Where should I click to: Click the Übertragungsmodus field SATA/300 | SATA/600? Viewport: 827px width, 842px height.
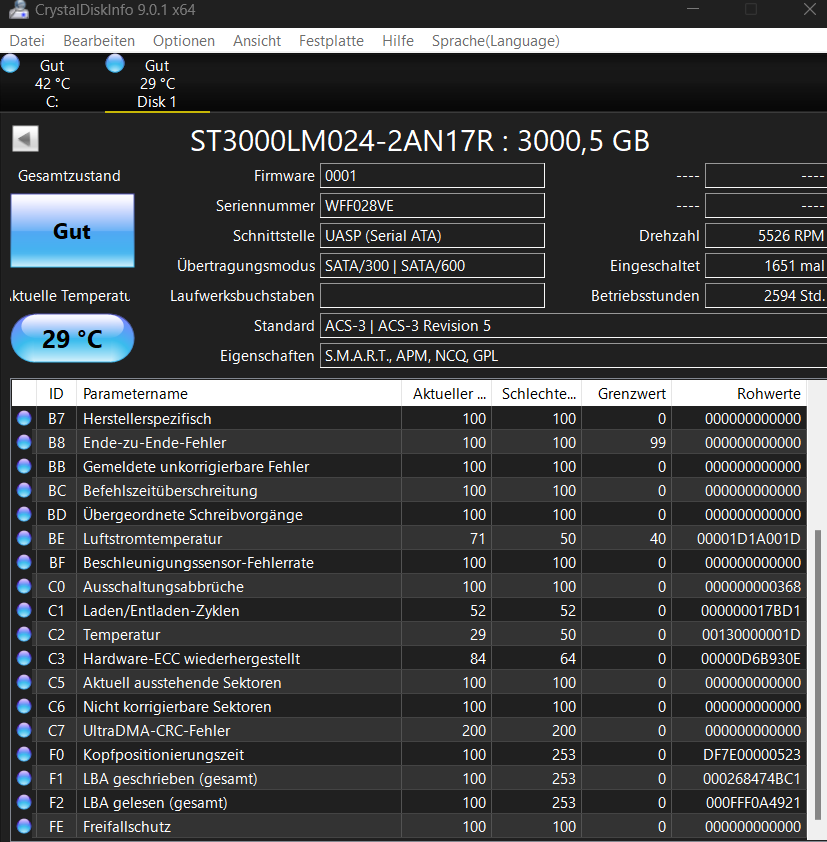coord(432,266)
